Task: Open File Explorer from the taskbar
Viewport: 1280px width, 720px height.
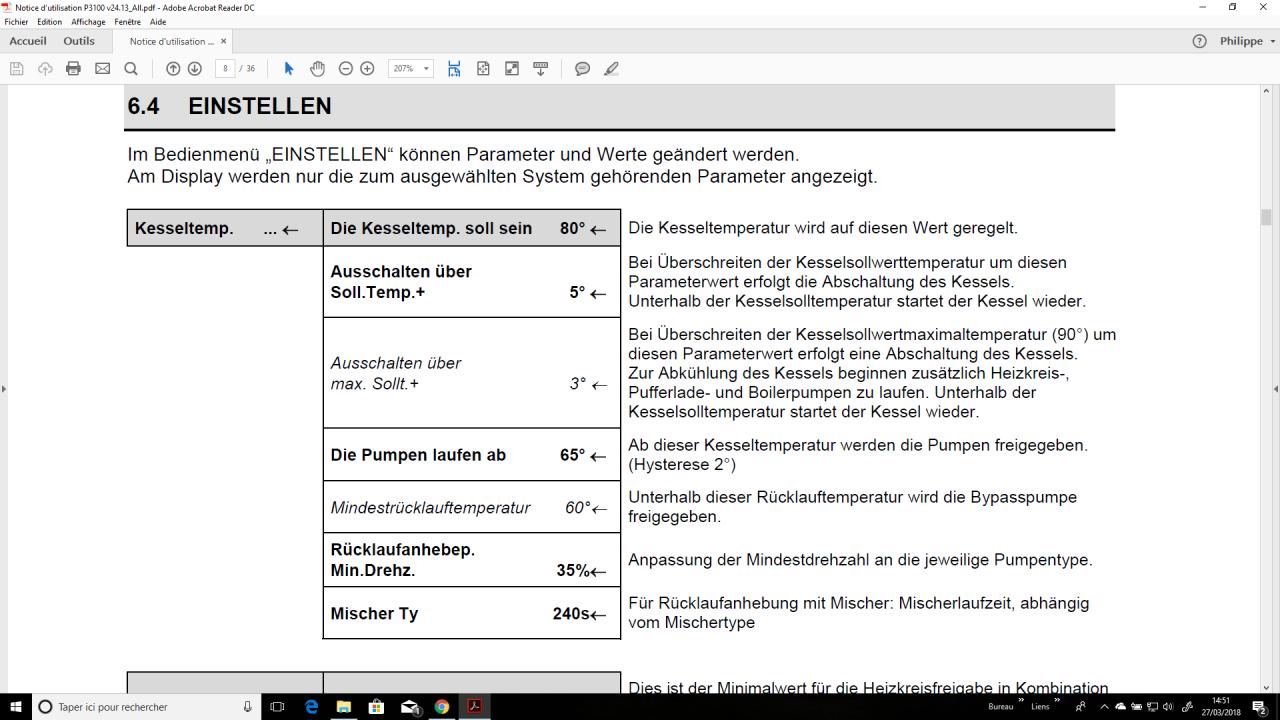Action: click(x=344, y=707)
